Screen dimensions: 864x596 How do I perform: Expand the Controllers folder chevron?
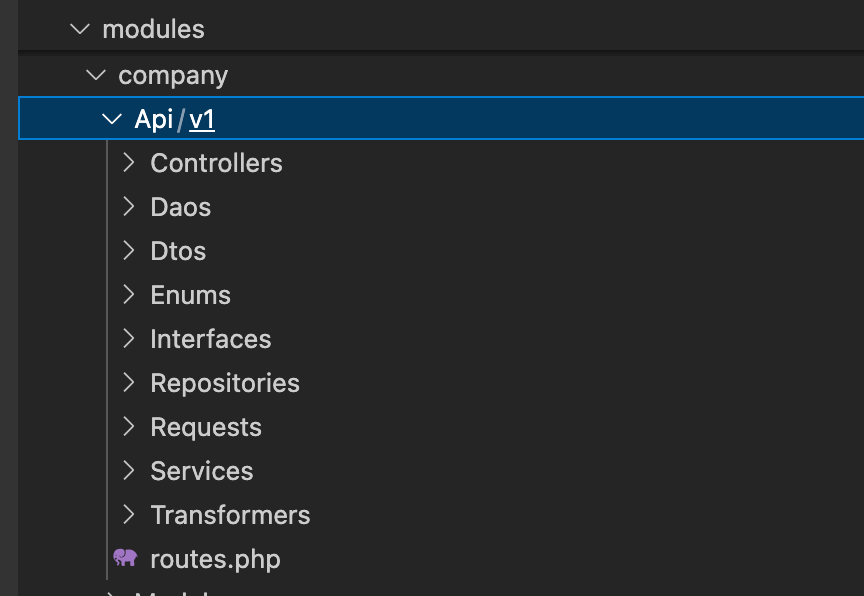pyautogui.click(x=129, y=163)
